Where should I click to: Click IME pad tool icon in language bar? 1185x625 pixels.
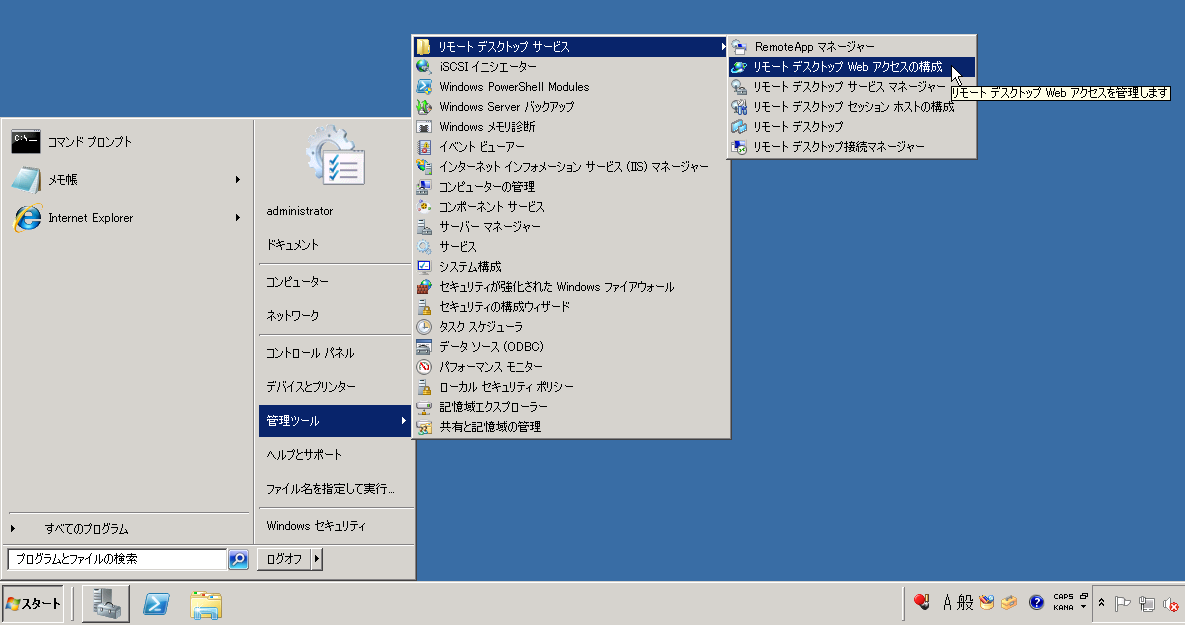[x=986, y=602]
